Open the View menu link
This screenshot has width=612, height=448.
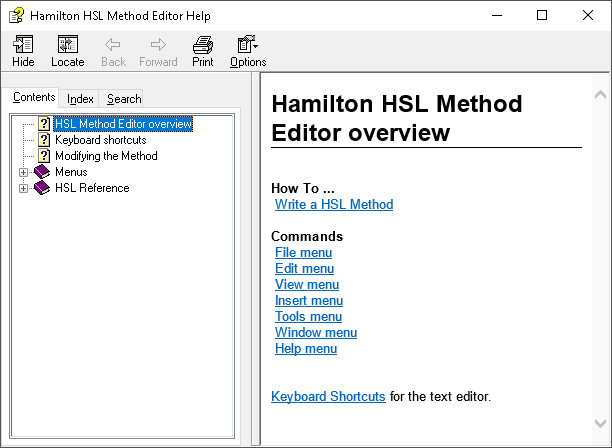307,284
